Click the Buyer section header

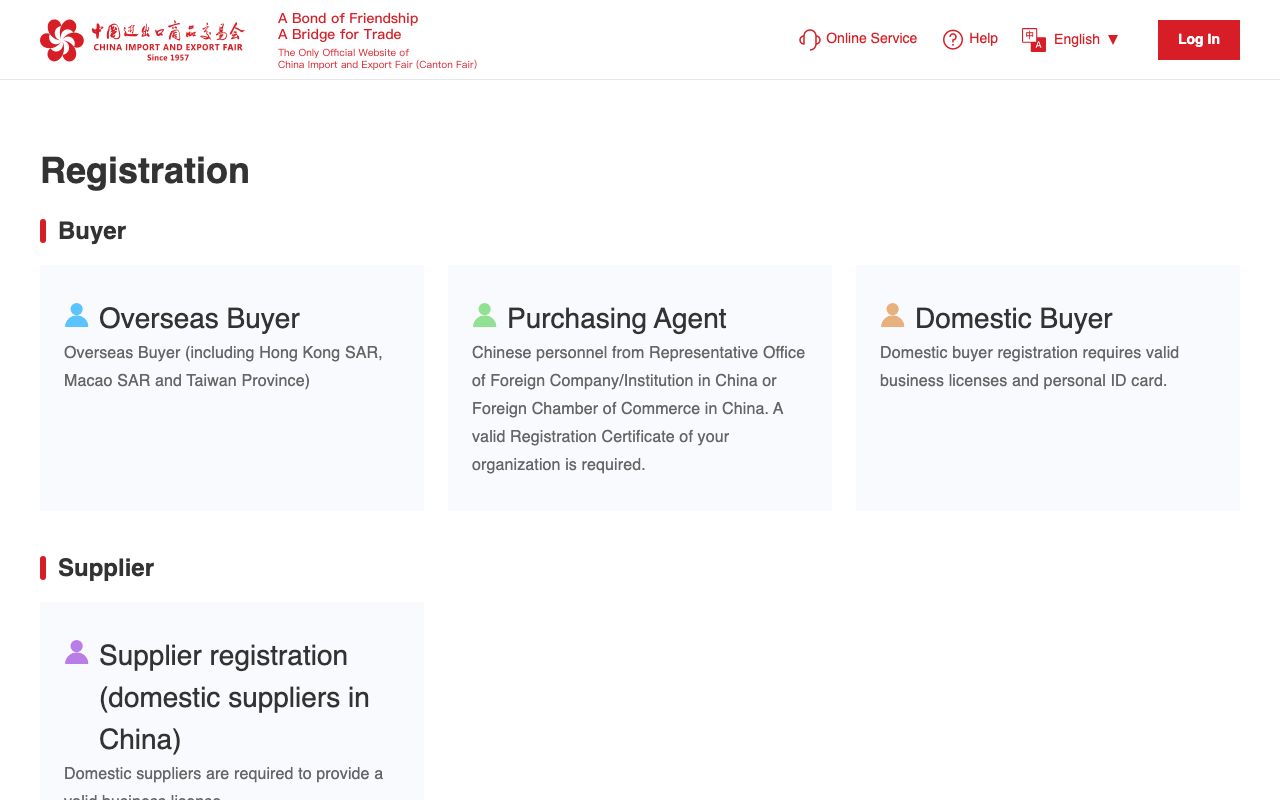point(92,231)
